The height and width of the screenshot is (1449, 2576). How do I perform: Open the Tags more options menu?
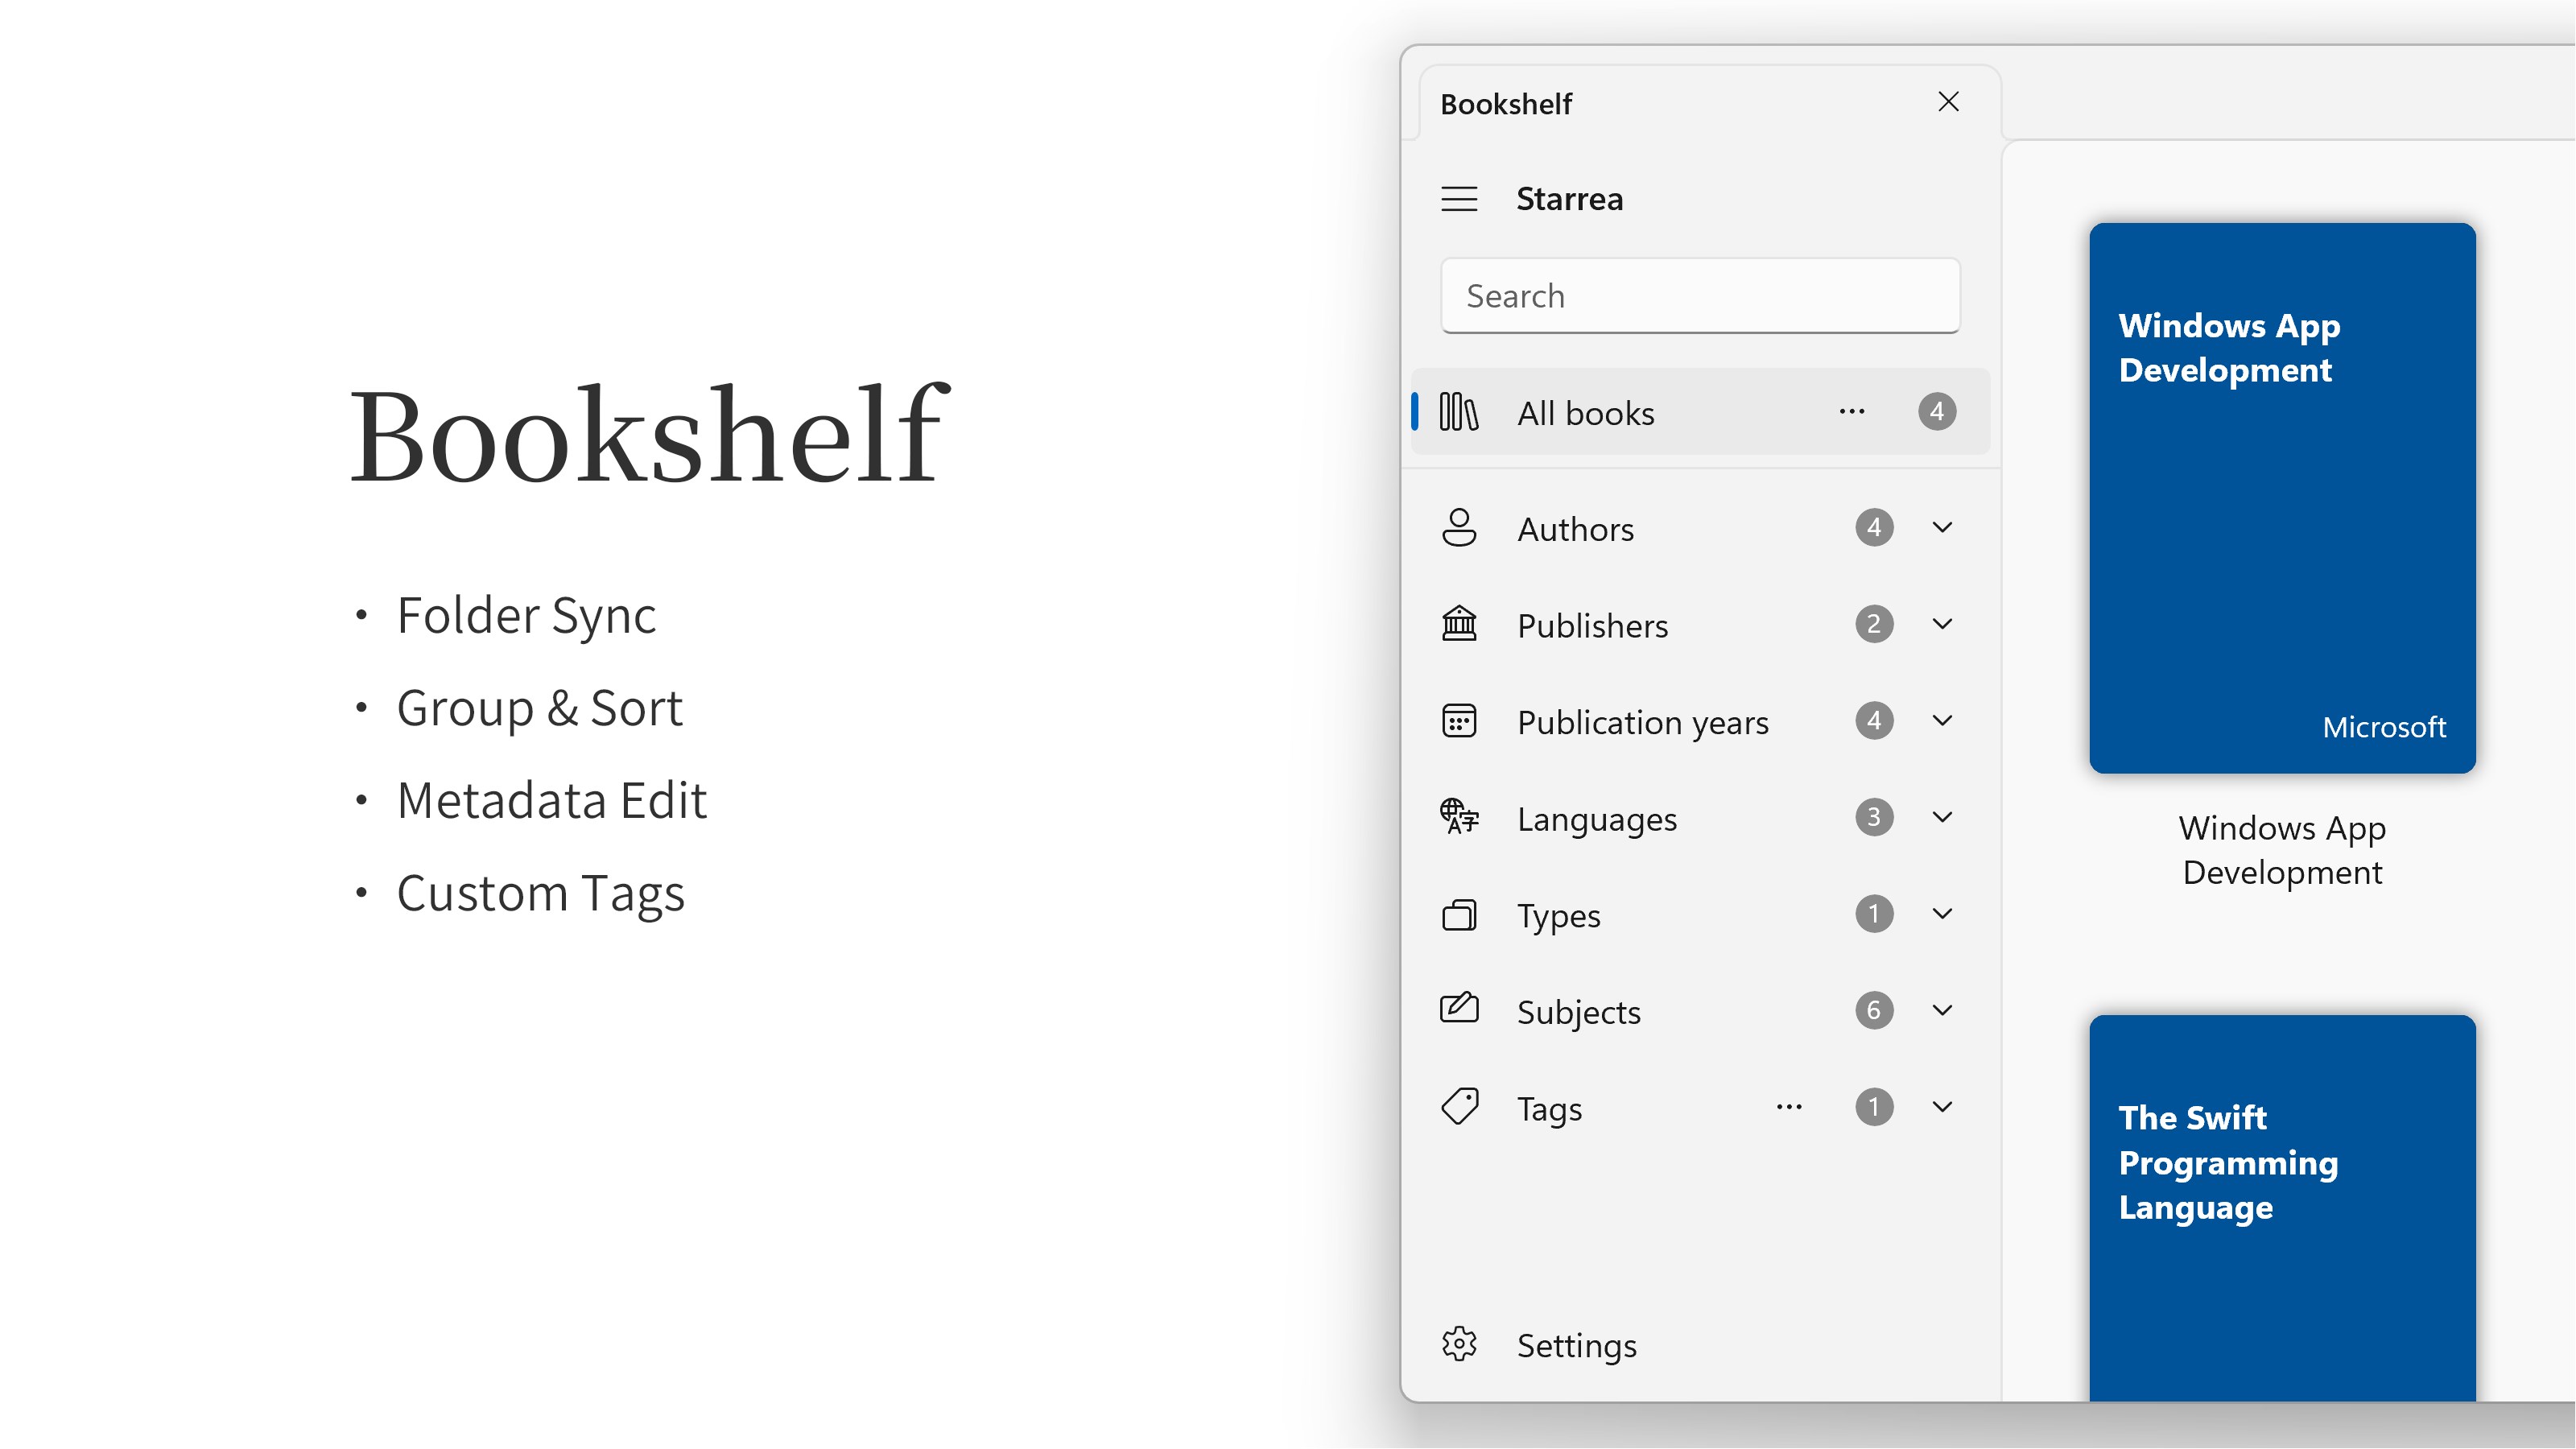tap(1788, 1107)
